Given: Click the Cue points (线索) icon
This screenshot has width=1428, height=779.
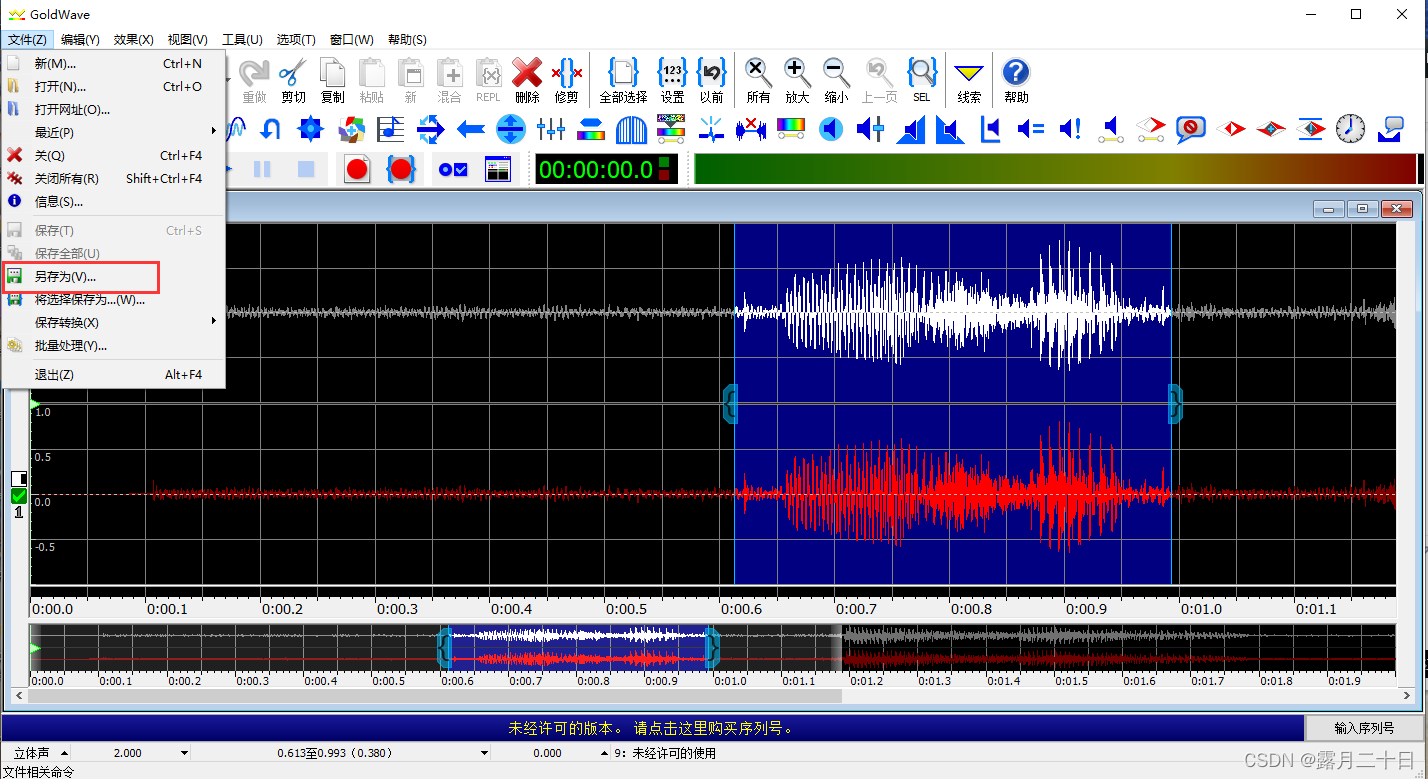Looking at the screenshot, I should point(968,80).
